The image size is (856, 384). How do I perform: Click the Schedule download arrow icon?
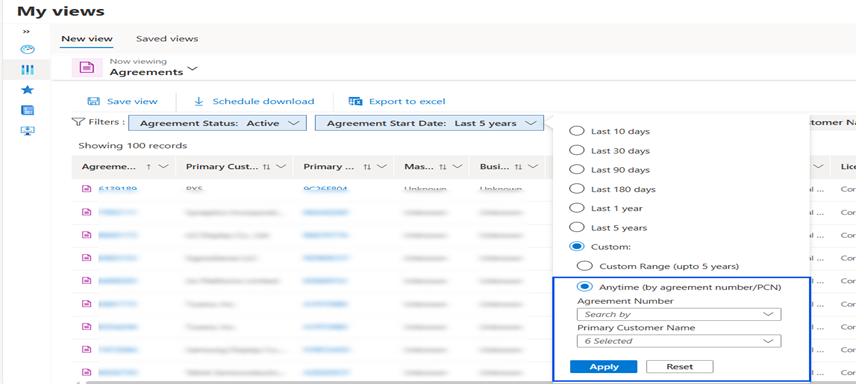(199, 101)
